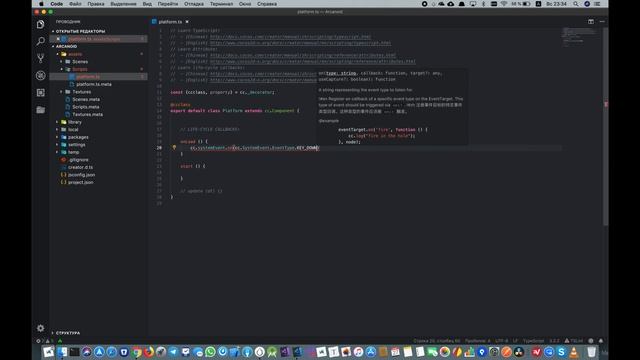640x360 pixels.
Task: Close the platform.ts editor tab
Action: coord(187,22)
